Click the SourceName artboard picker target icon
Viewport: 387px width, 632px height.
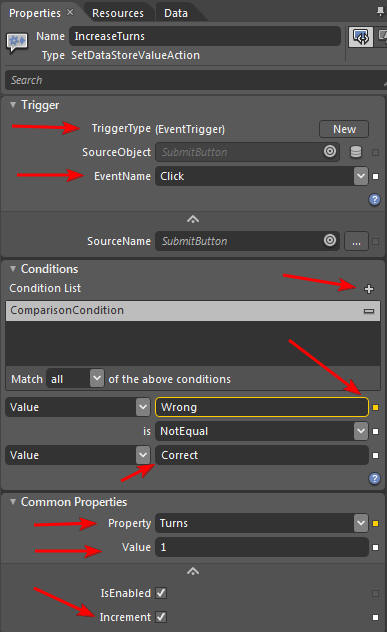coord(330,241)
